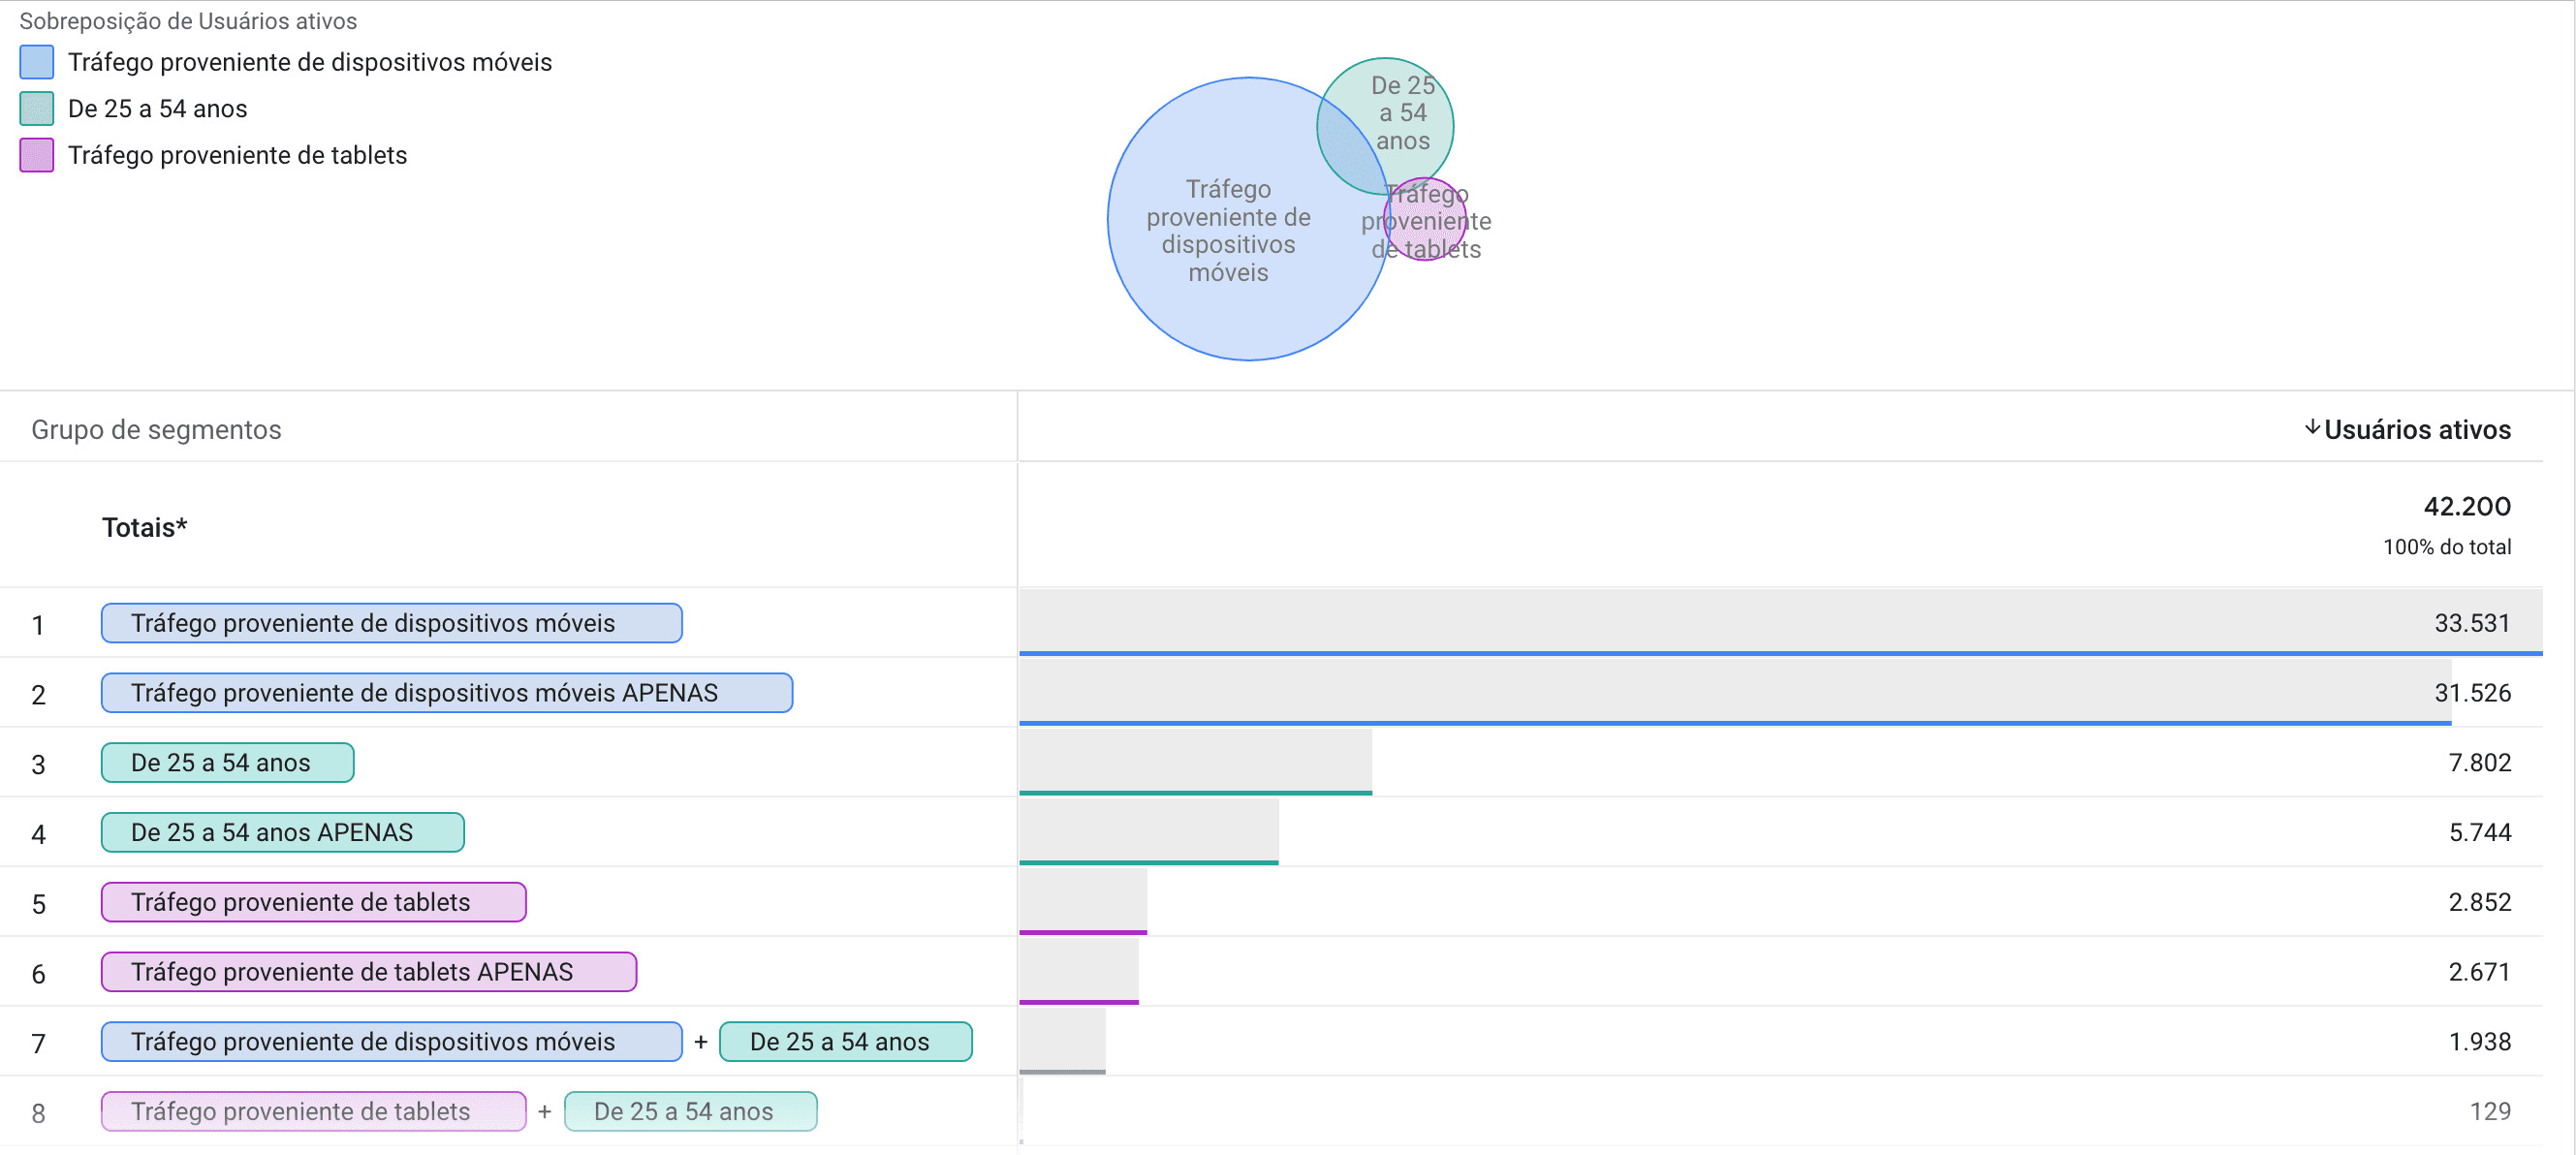The height and width of the screenshot is (1155, 2576).
Task: Click green legend swatch for De 25 a 54 anos
Action: pos(37,109)
